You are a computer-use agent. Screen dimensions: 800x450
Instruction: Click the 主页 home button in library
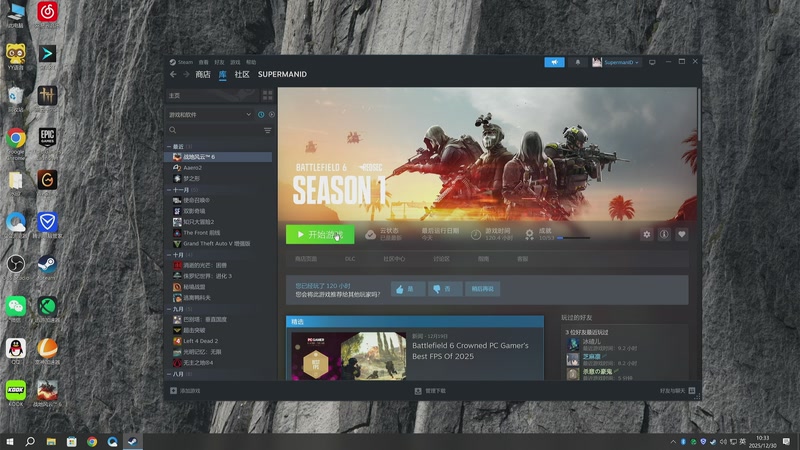[212, 95]
